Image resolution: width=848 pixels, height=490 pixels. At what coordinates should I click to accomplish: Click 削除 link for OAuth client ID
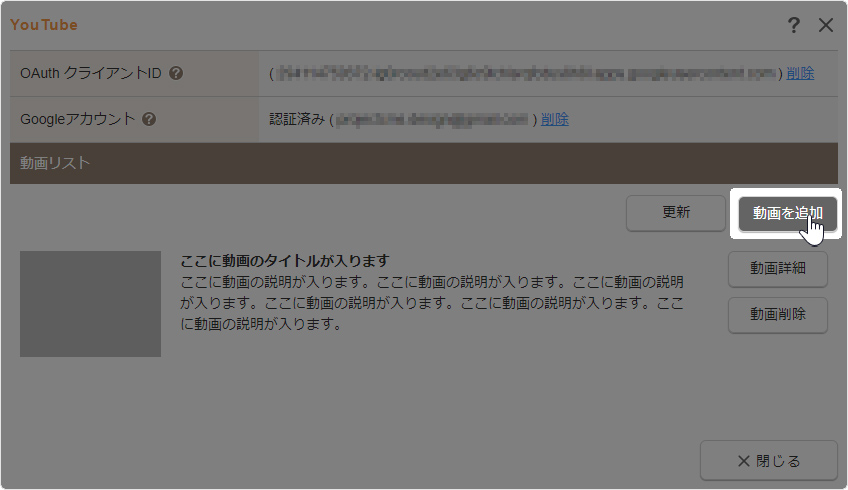point(800,73)
